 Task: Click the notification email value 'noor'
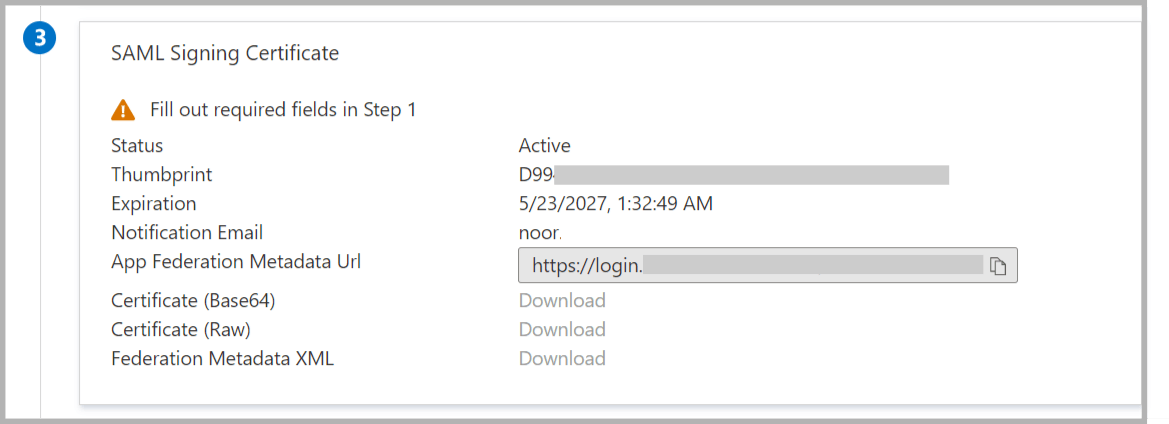540,233
